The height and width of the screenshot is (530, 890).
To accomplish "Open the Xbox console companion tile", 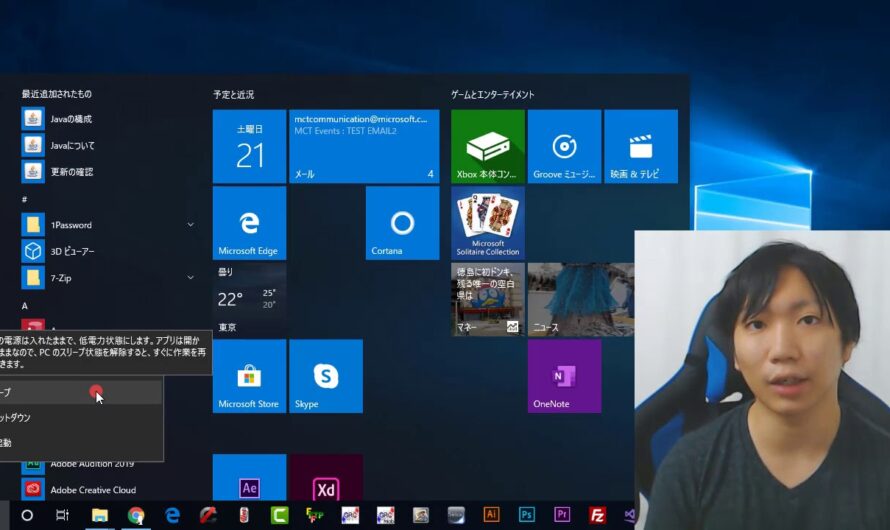I will click(x=488, y=147).
